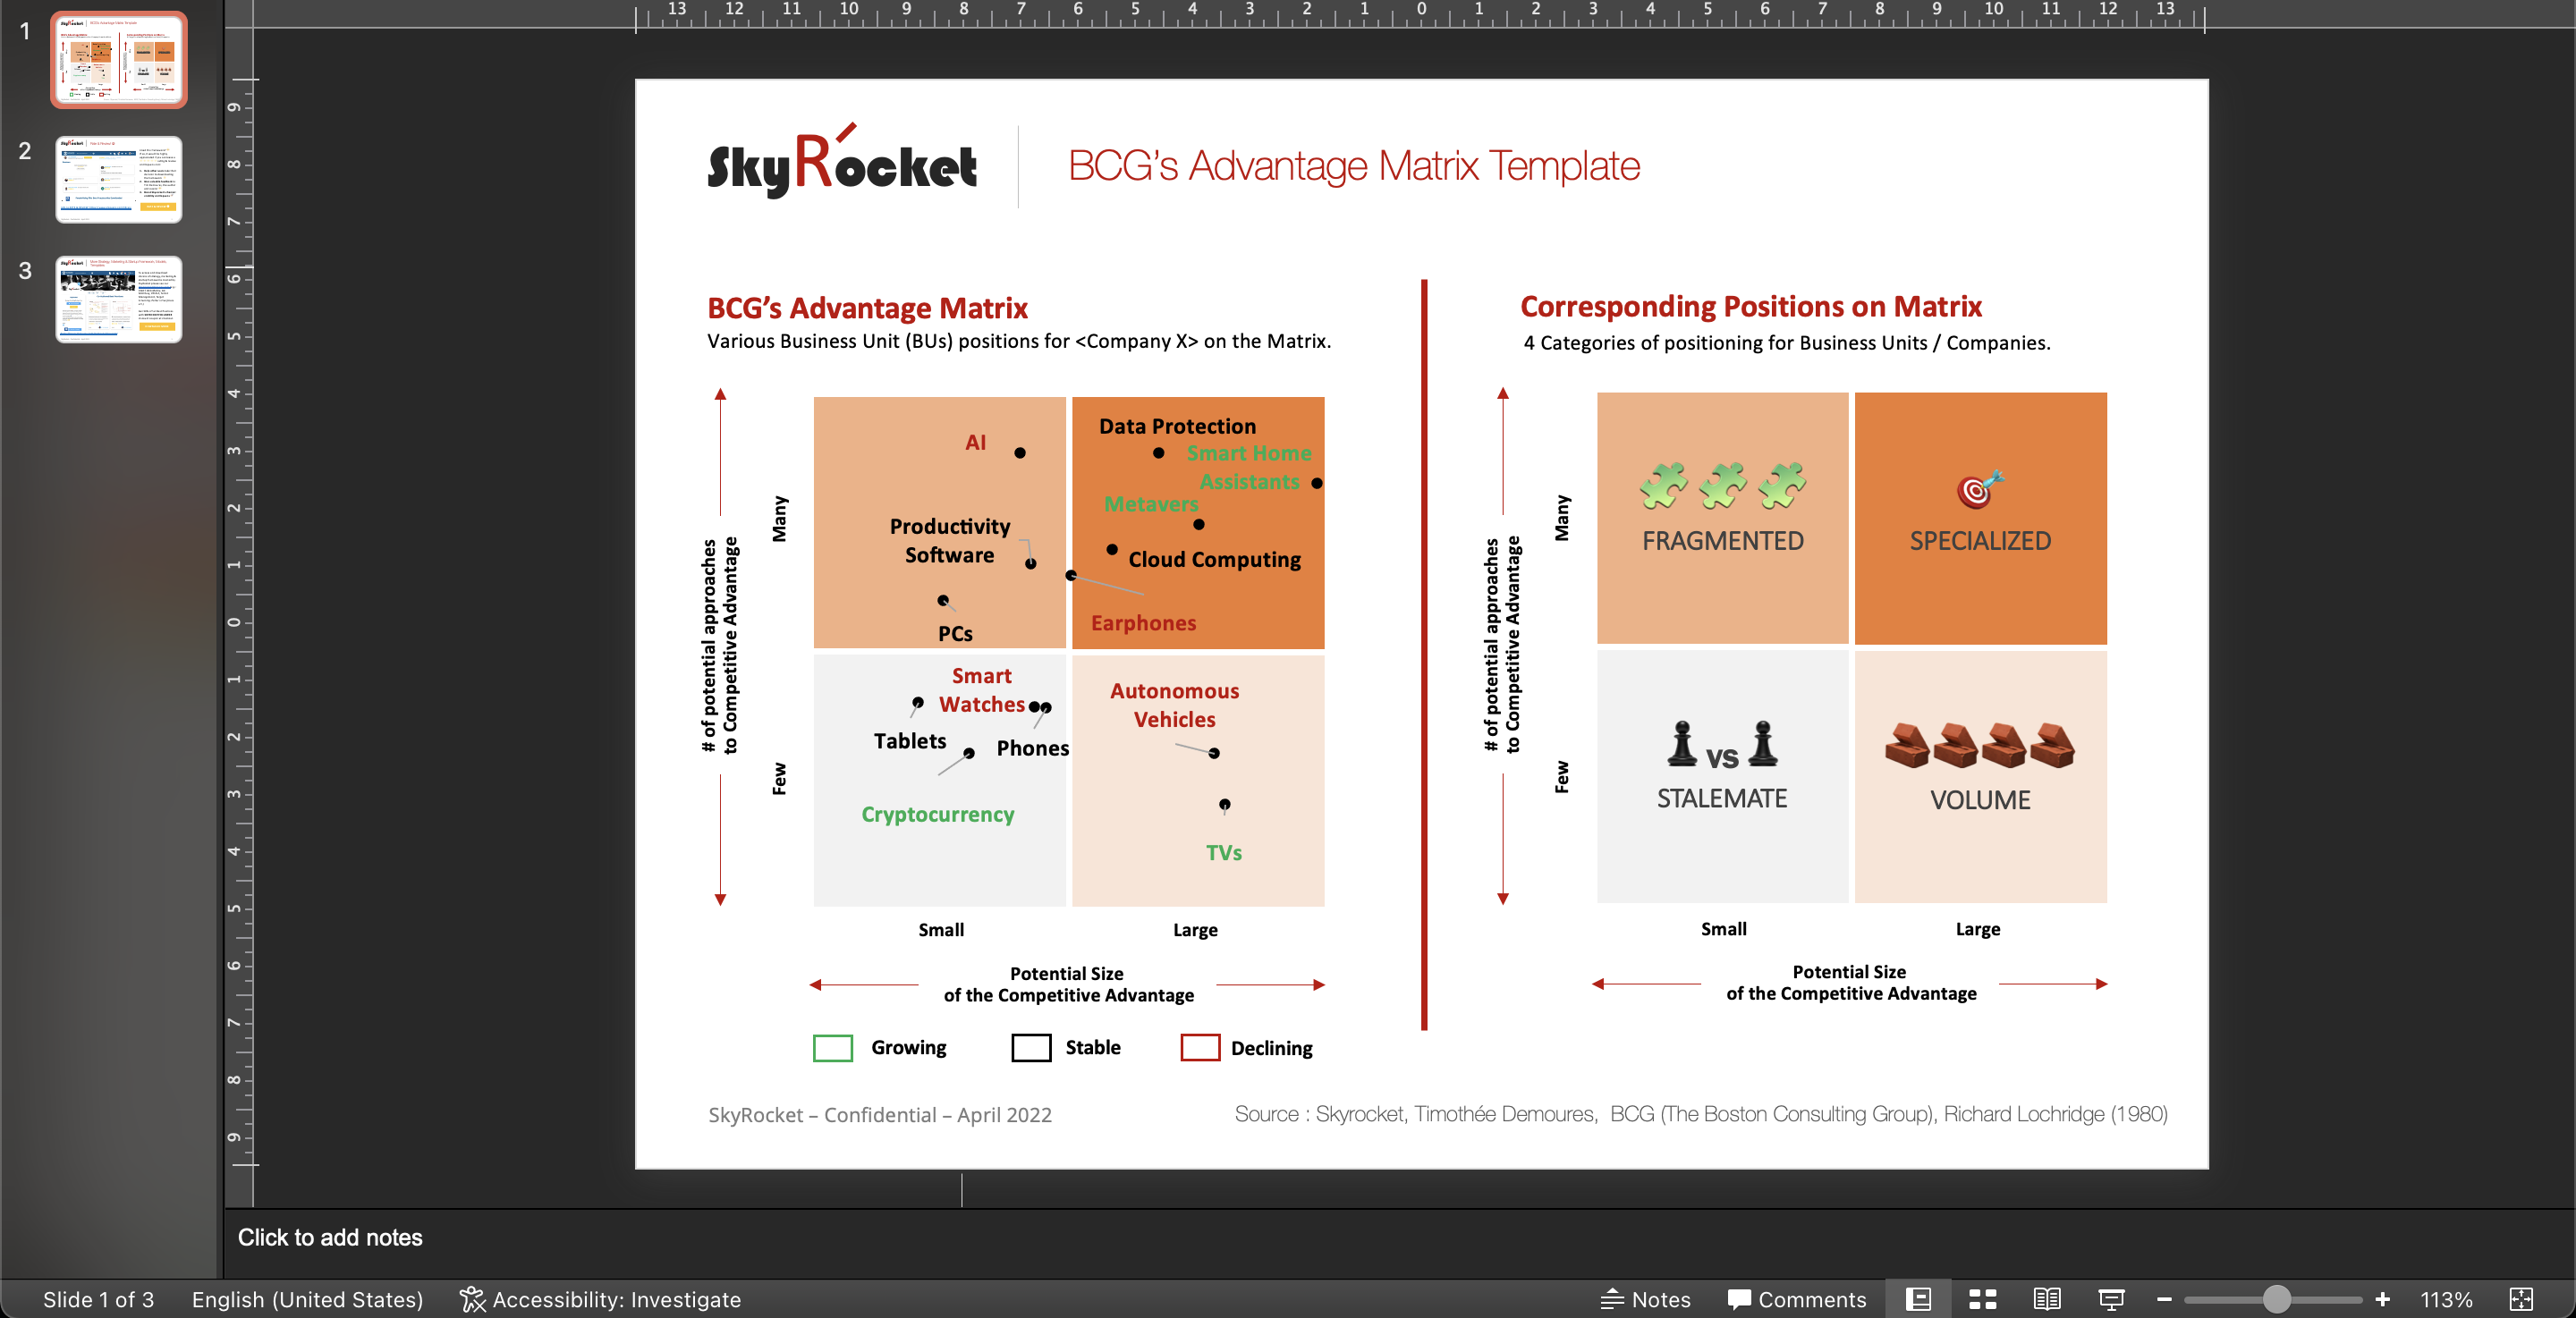Toggle the Notes pane in status bar
Viewport: 2576px width, 1318px height.
pos(1645,1299)
